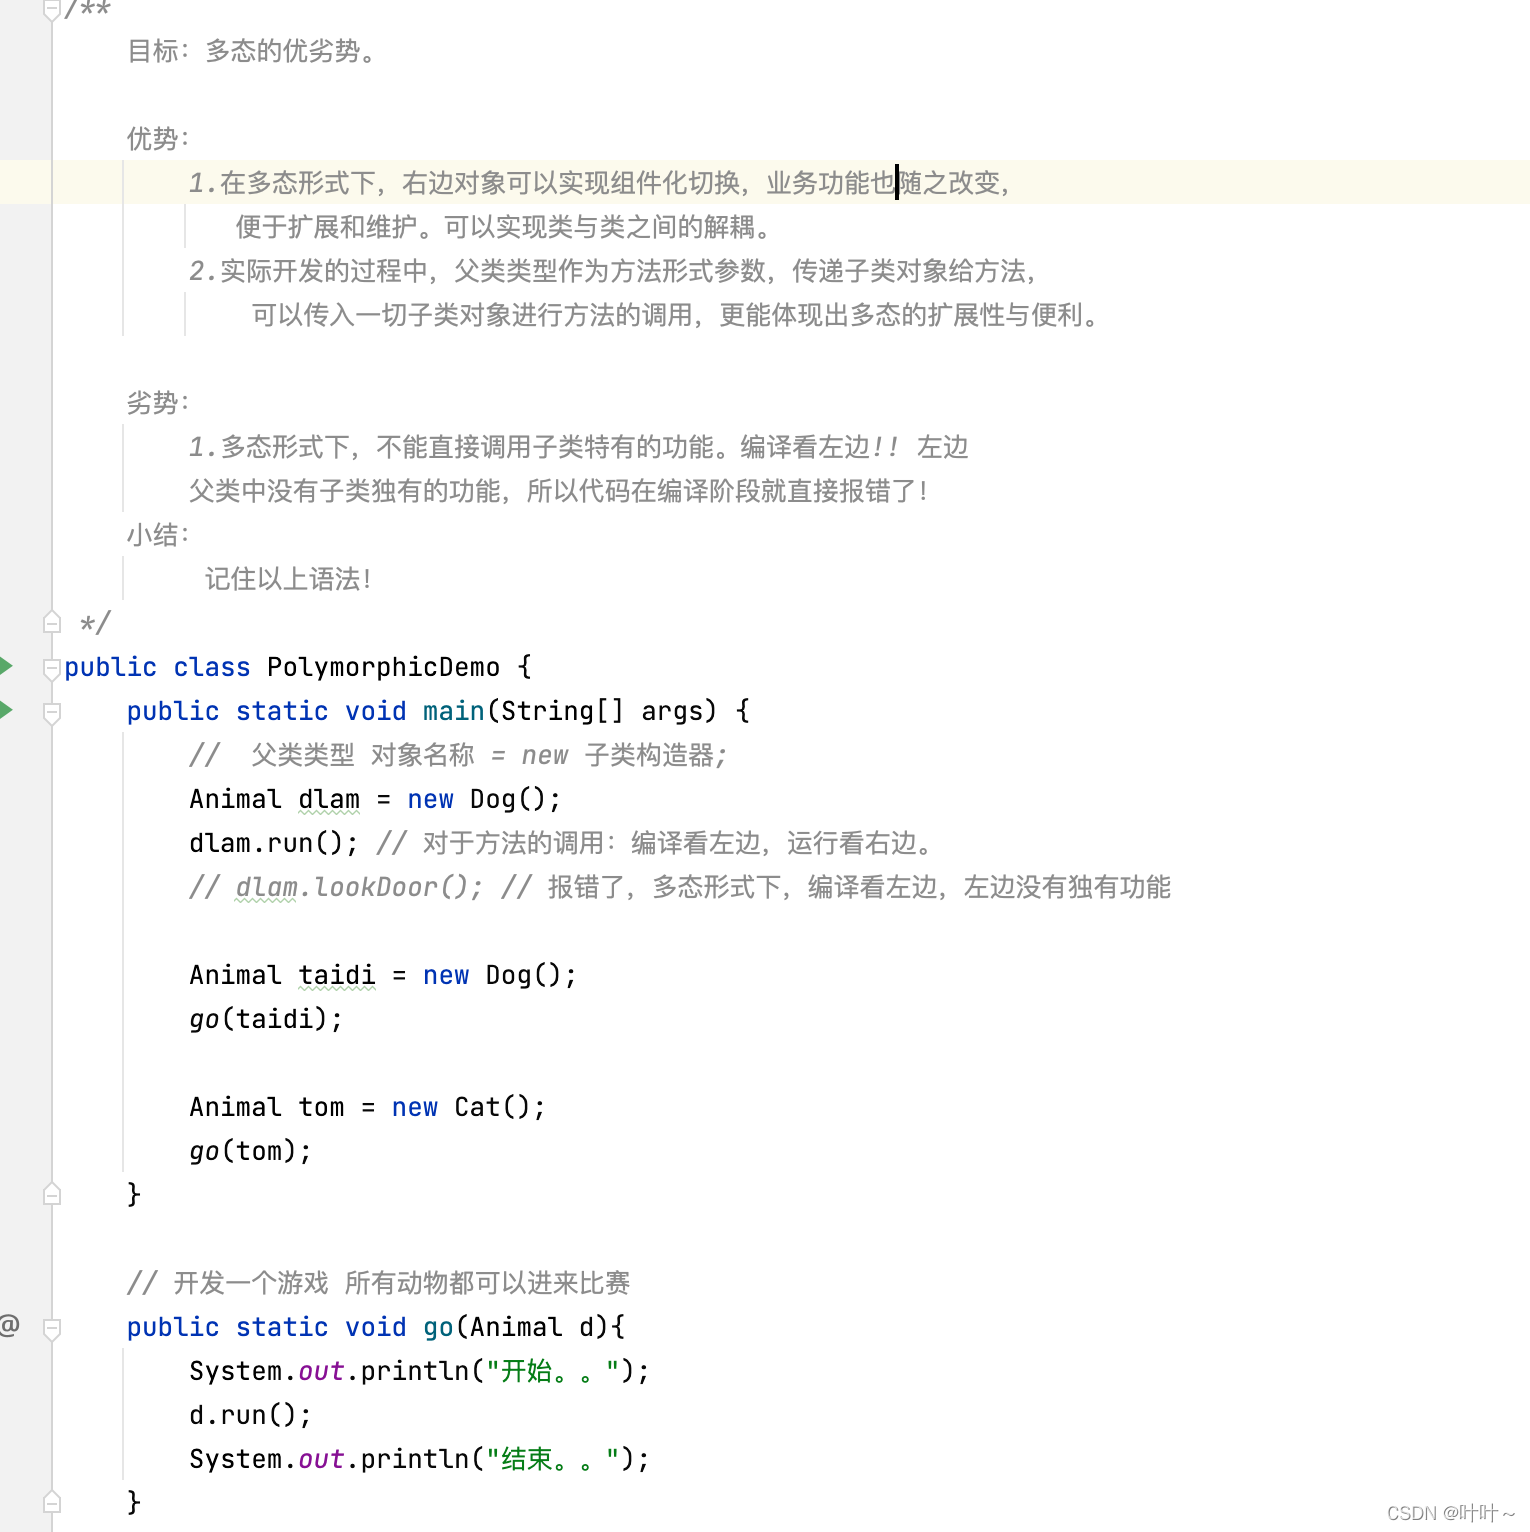
Task: Click the comment heading 目标：多态的优劣势
Action: (253, 51)
